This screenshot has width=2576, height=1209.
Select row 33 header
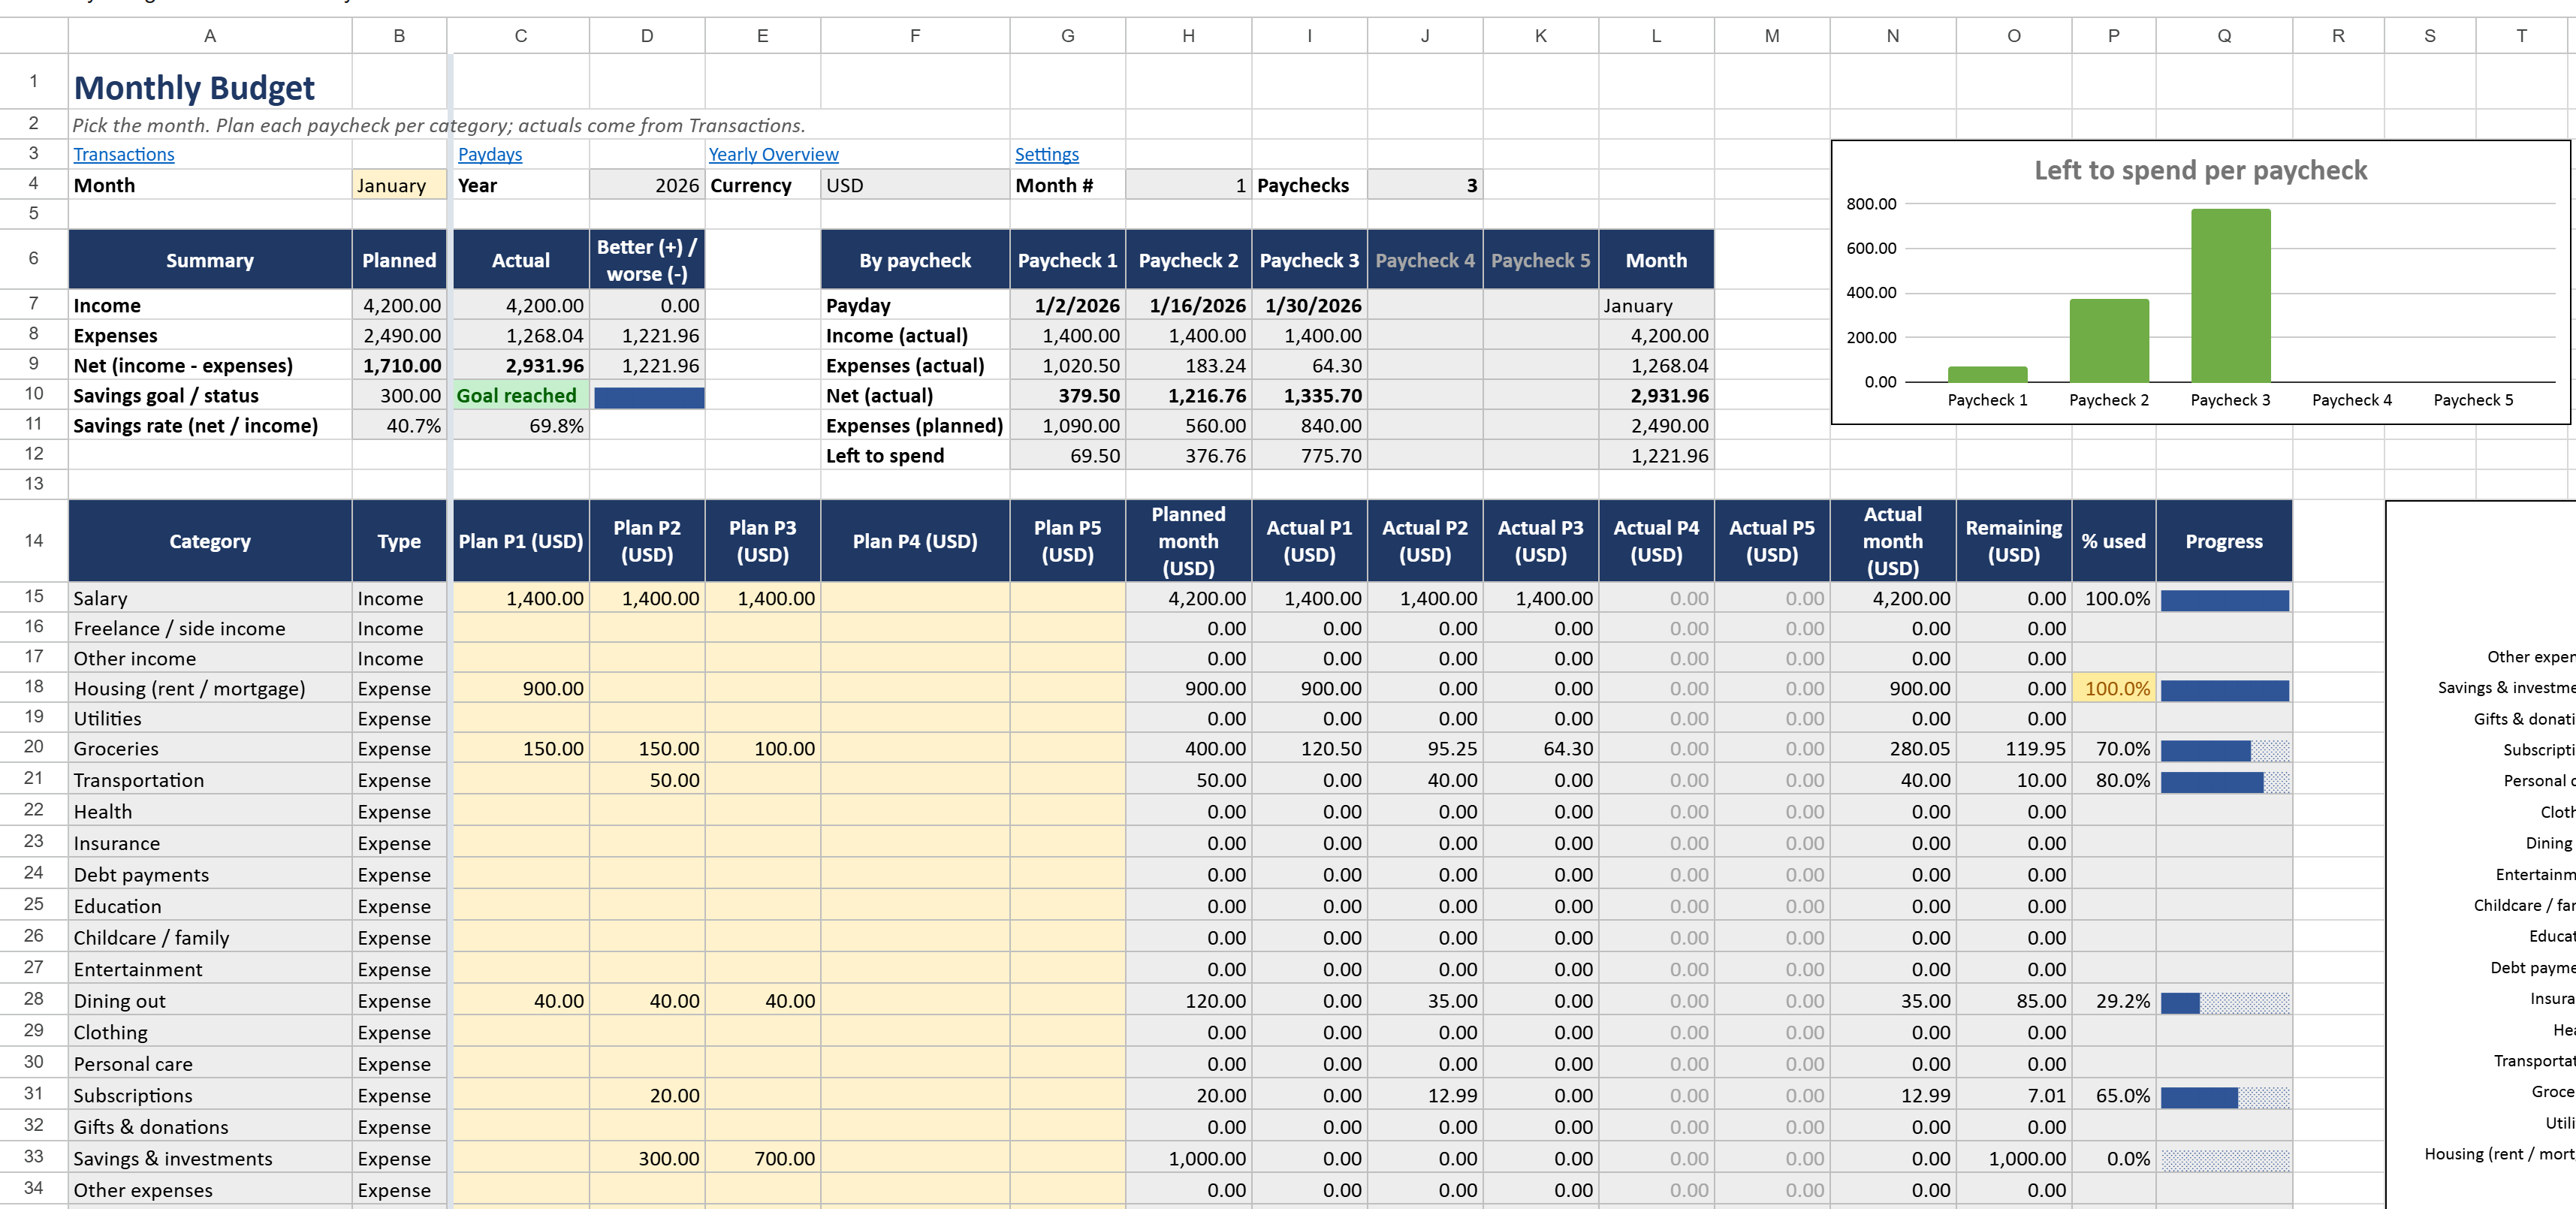click(34, 1157)
